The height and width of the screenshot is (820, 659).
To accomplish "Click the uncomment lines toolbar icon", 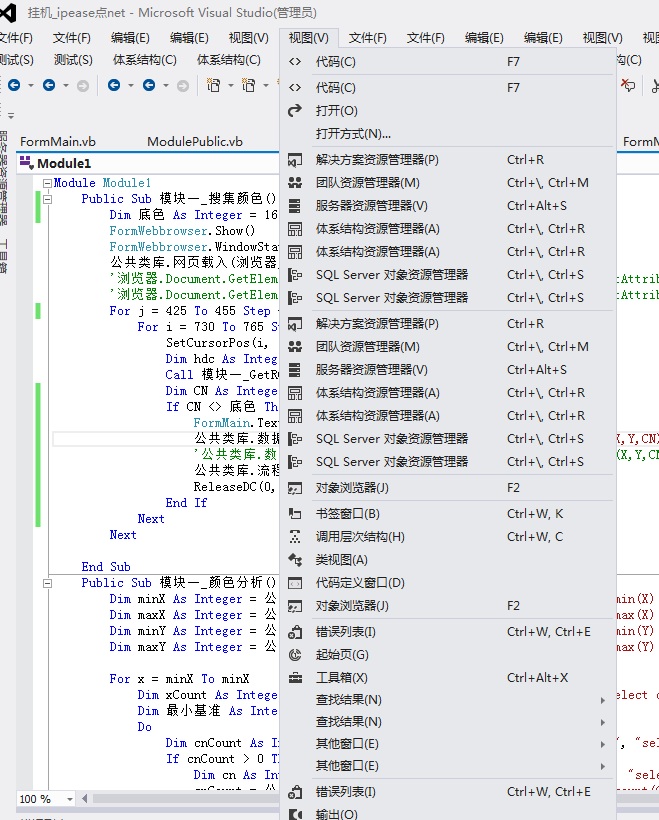I will (628, 85).
